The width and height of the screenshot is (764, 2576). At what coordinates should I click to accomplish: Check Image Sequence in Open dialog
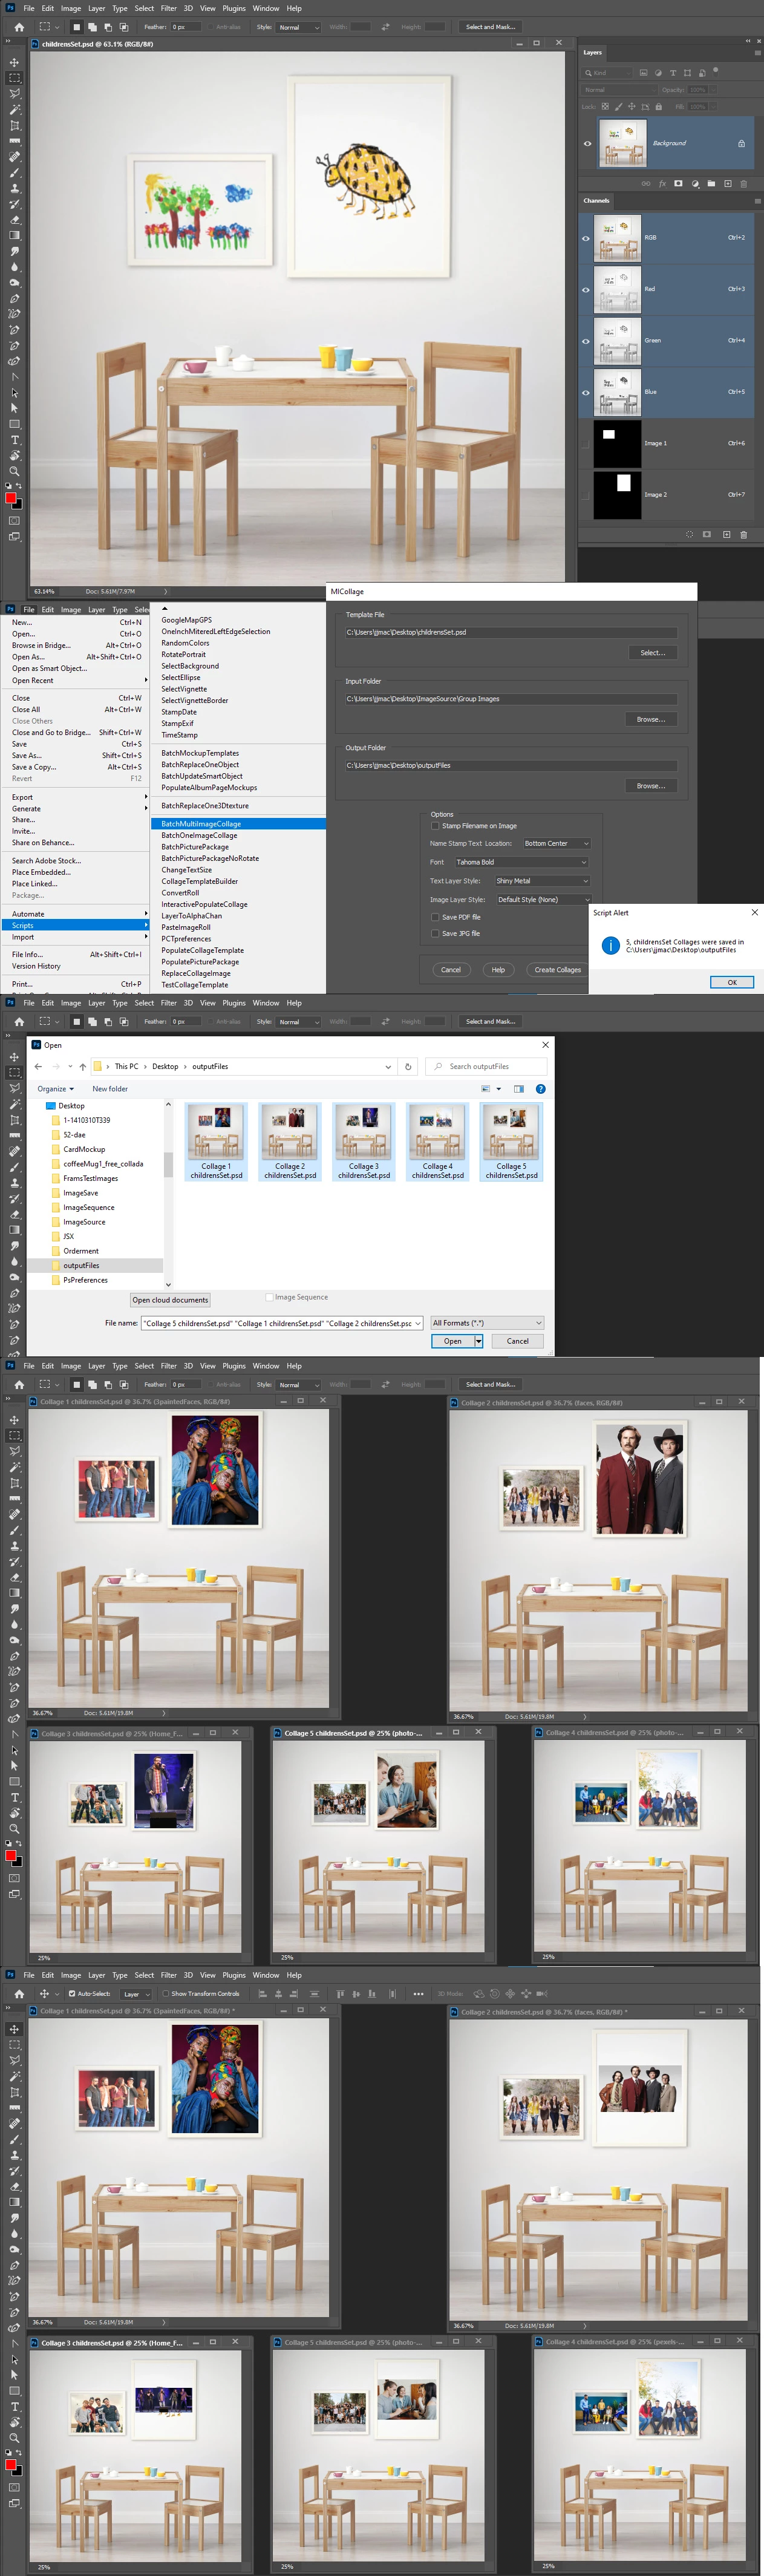[x=270, y=1297]
